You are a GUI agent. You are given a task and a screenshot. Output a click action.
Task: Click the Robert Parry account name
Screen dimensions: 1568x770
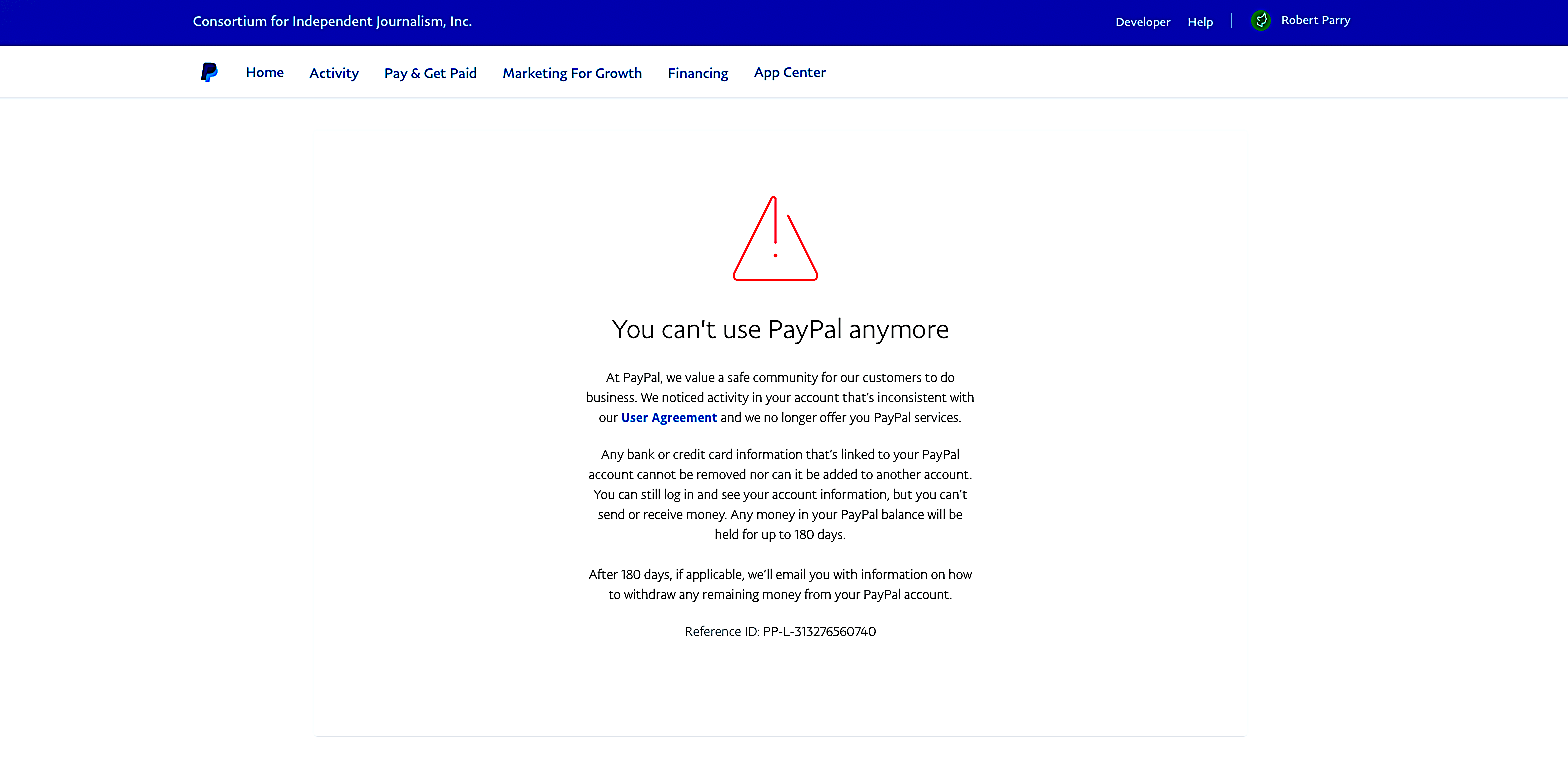[1315, 20]
